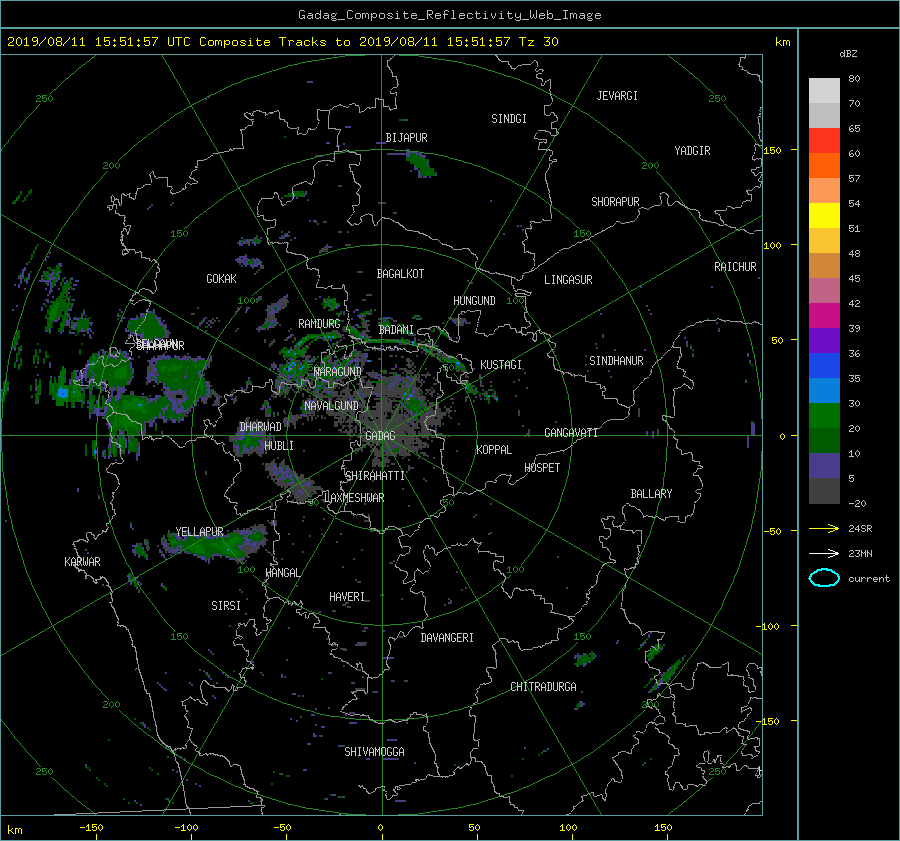Viewport: 900px width, 841px height.
Task: Click the BADAMI city label
Action: pos(396,330)
